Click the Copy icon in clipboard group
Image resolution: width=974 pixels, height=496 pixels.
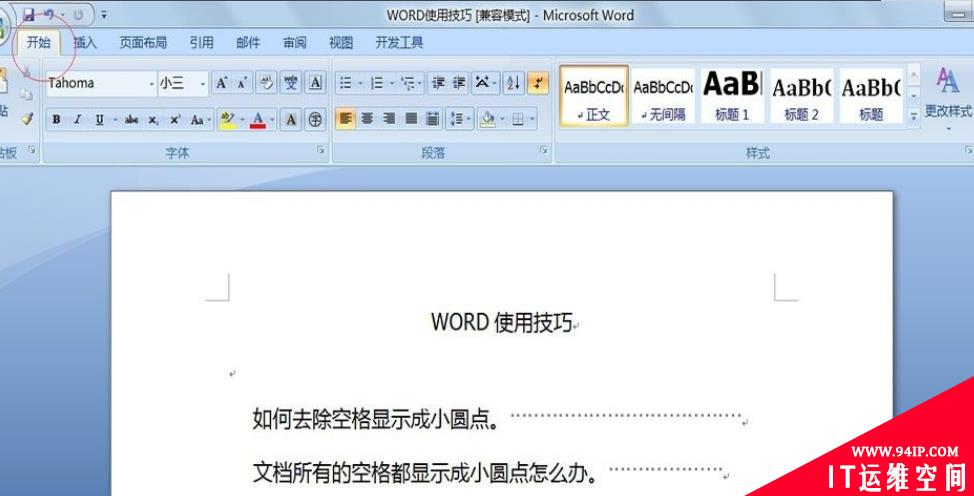27,95
